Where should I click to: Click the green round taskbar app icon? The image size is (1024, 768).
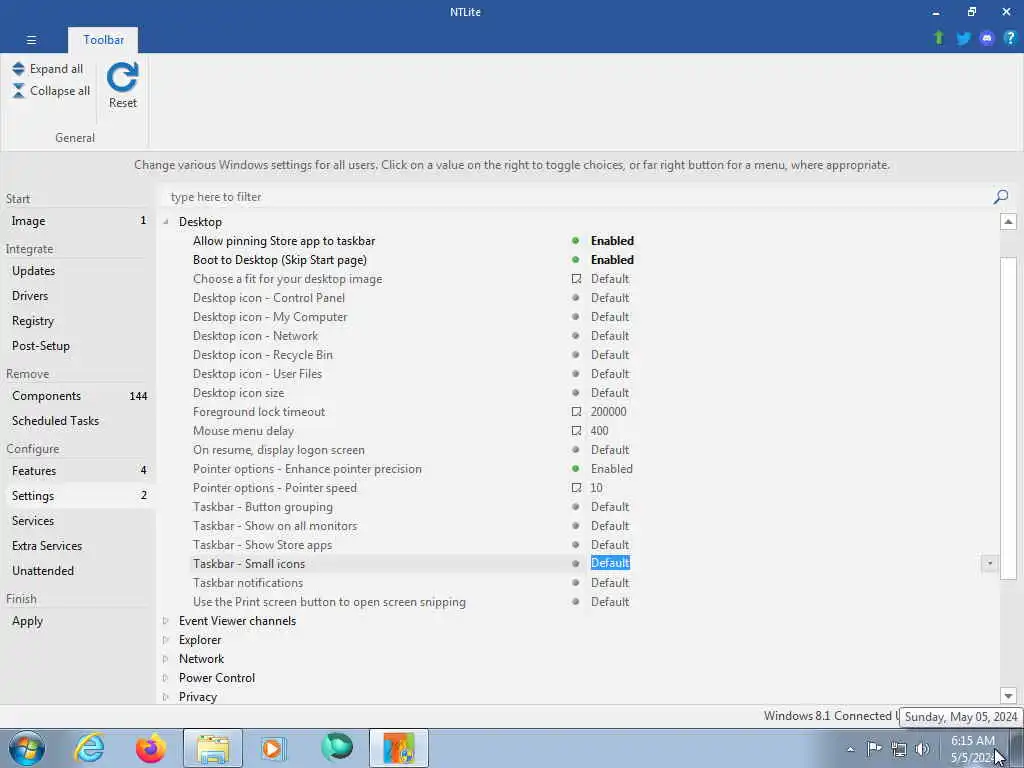point(337,748)
